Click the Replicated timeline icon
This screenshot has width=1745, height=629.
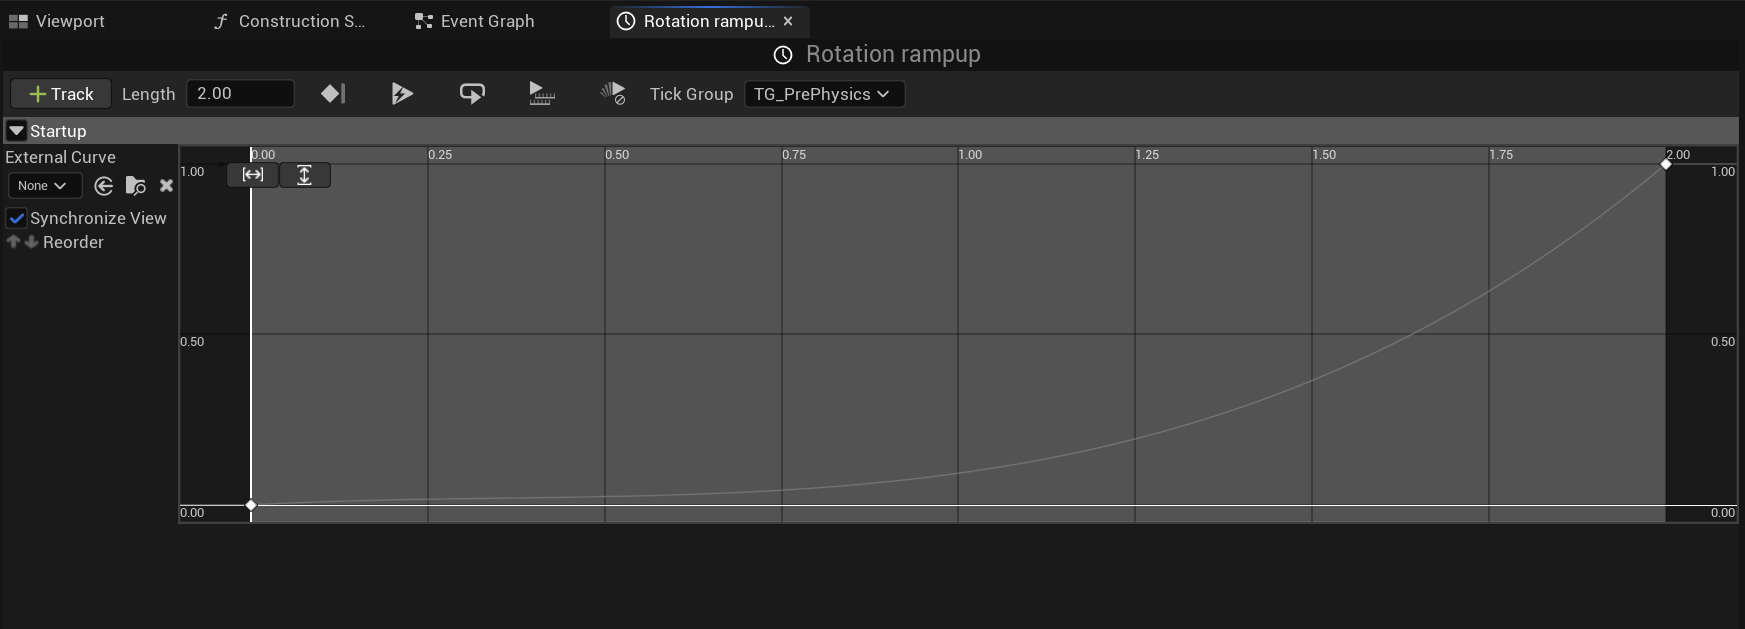click(541, 94)
